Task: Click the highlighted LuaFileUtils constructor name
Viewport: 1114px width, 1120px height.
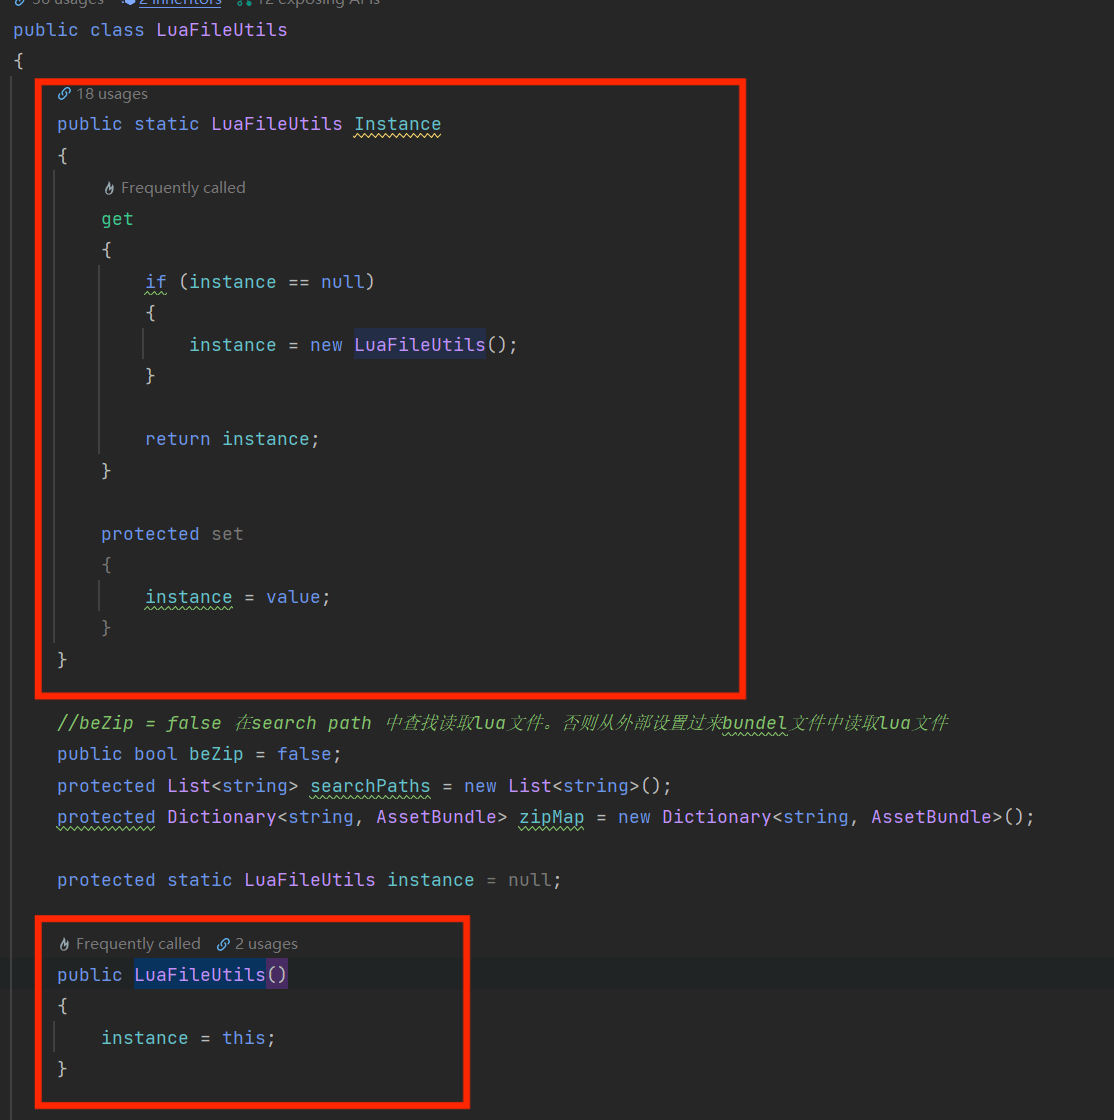Action: tap(200, 975)
